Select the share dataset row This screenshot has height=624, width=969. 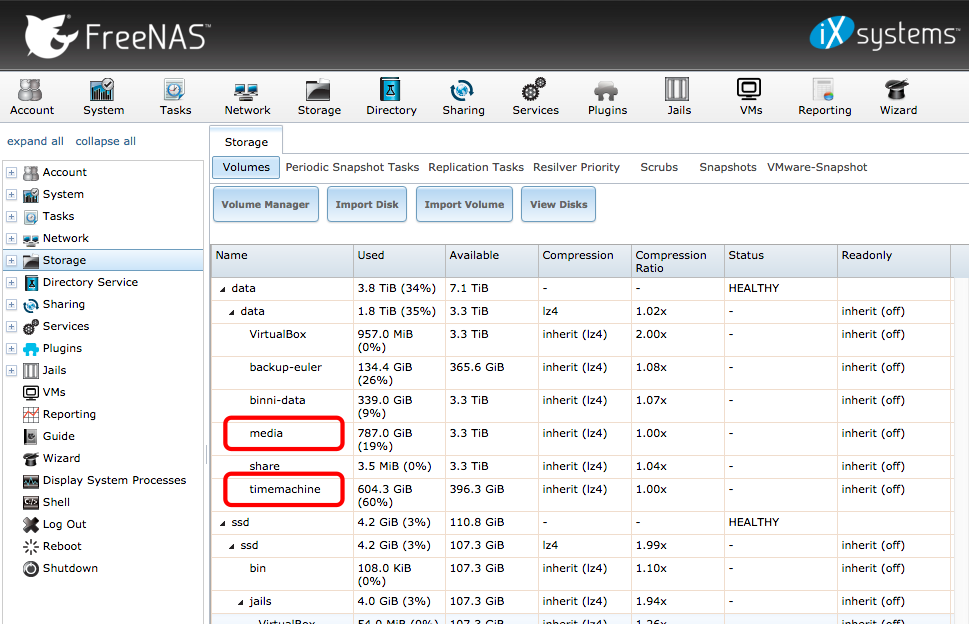point(581,466)
